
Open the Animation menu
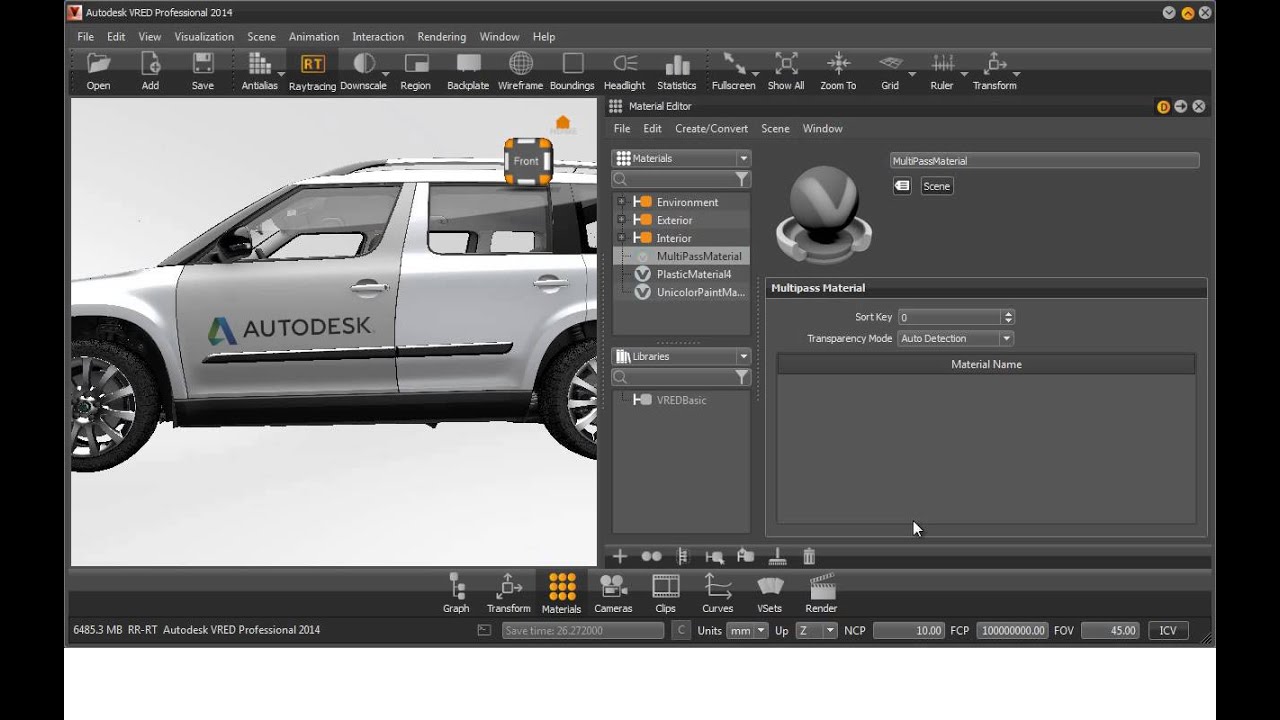point(314,37)
